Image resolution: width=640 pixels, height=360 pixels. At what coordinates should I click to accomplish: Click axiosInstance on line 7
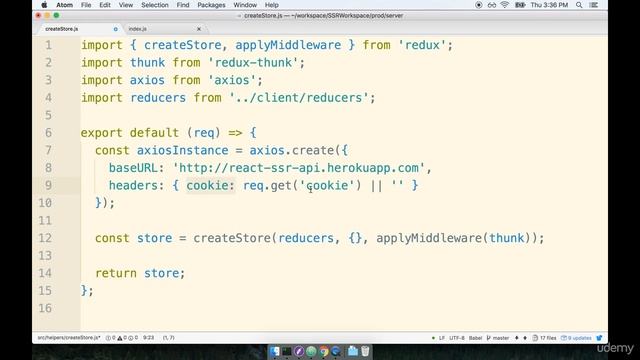(182, 151)
